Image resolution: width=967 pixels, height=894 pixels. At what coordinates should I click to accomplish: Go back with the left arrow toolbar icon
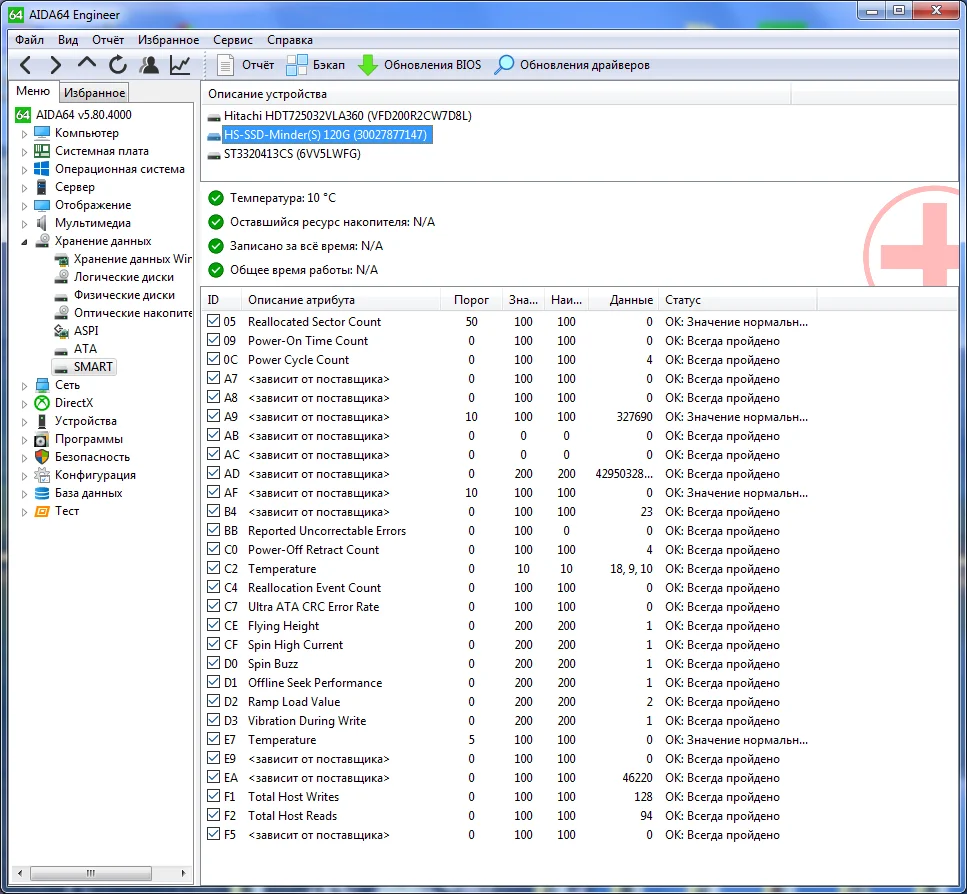[25, 65]
